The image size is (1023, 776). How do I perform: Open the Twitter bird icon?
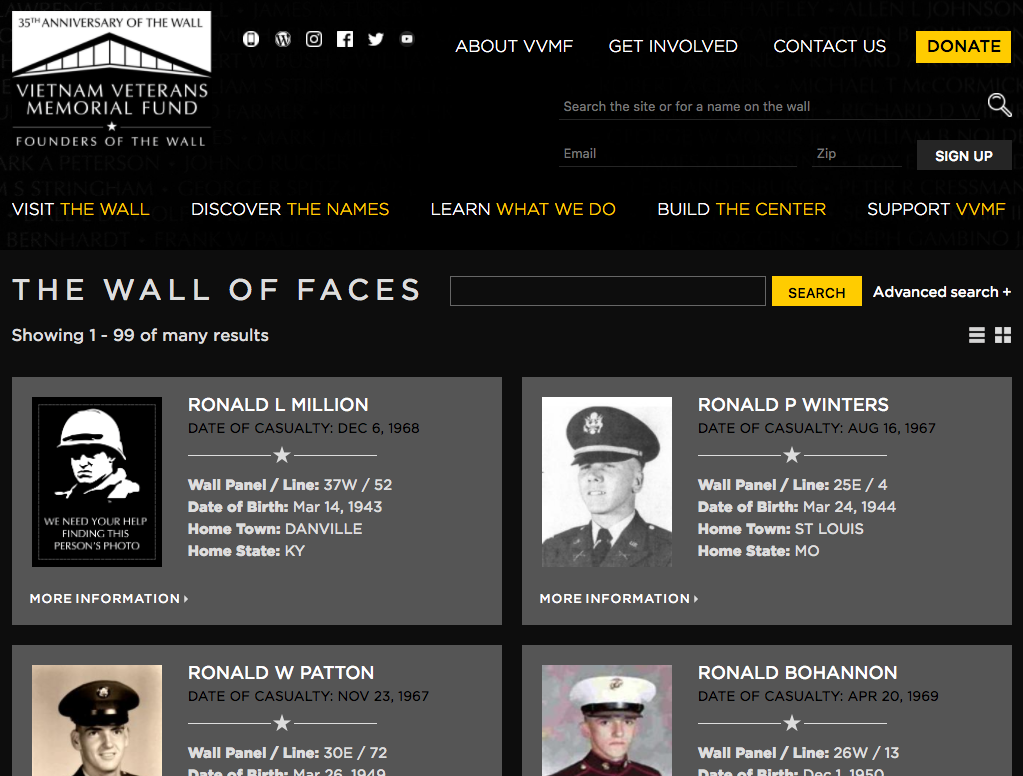(376, 39)
